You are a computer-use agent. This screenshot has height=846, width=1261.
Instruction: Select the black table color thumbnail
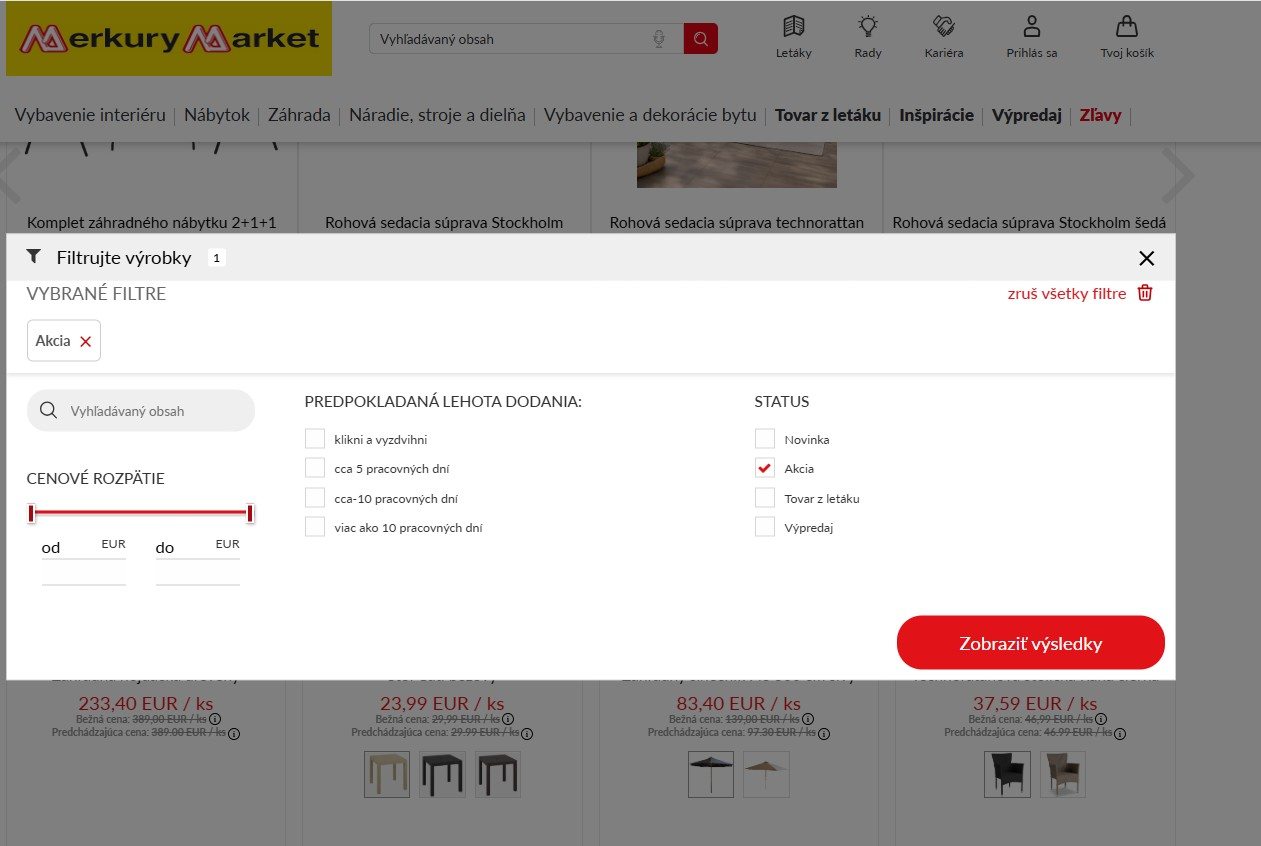click(x=442, y=774)
